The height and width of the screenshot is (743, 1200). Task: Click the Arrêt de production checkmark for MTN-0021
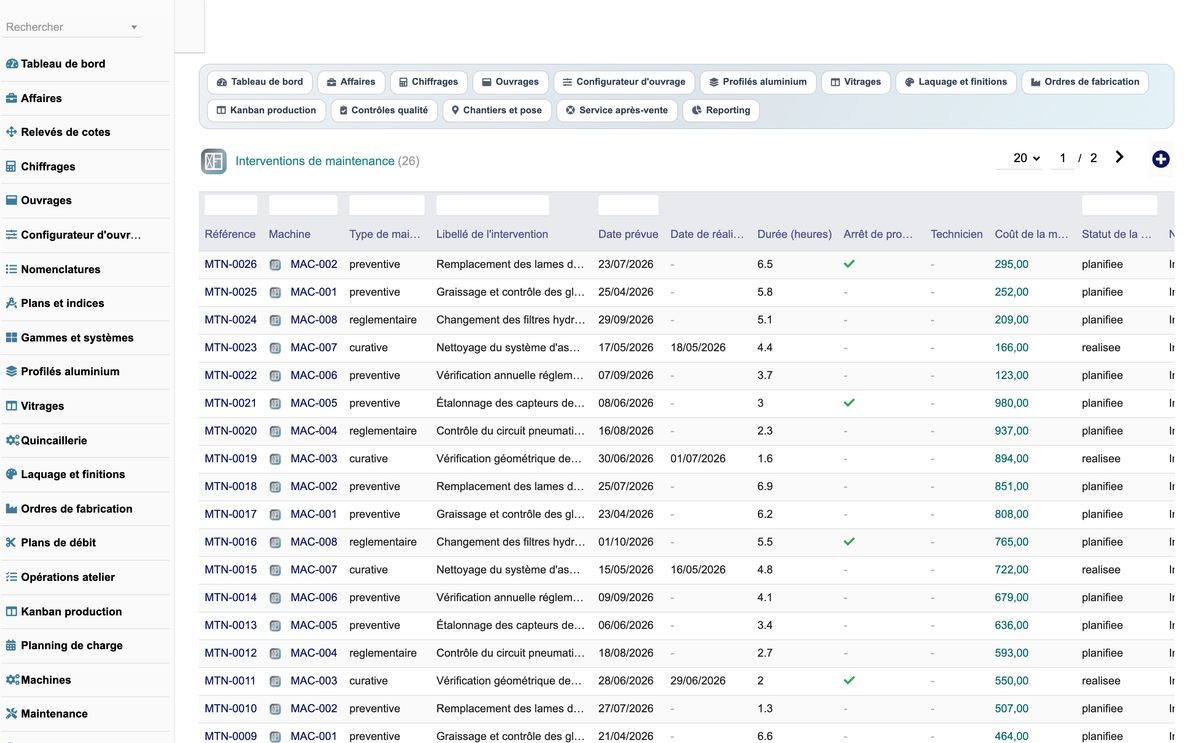tap(849, 403)
